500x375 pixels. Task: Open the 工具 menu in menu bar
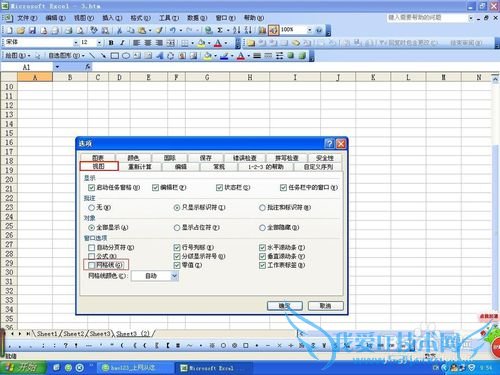[169, 18]
